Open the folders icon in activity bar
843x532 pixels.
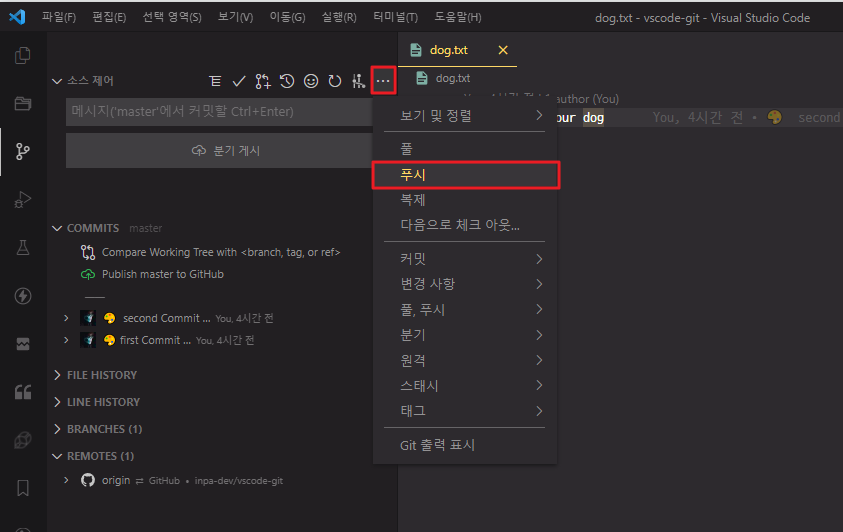click(x=23, y=103)
